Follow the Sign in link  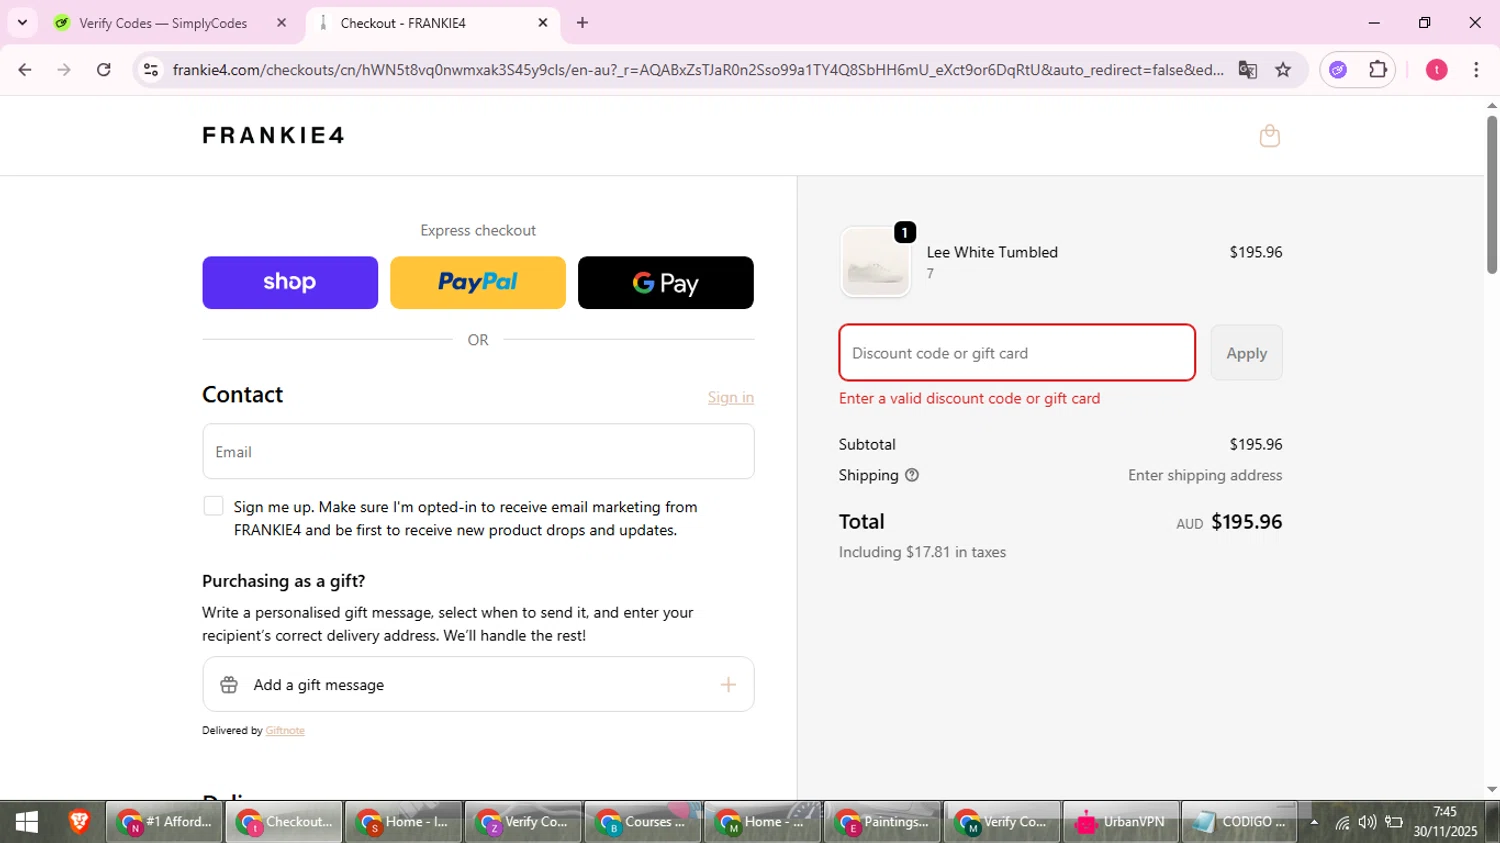pos(731,397)
